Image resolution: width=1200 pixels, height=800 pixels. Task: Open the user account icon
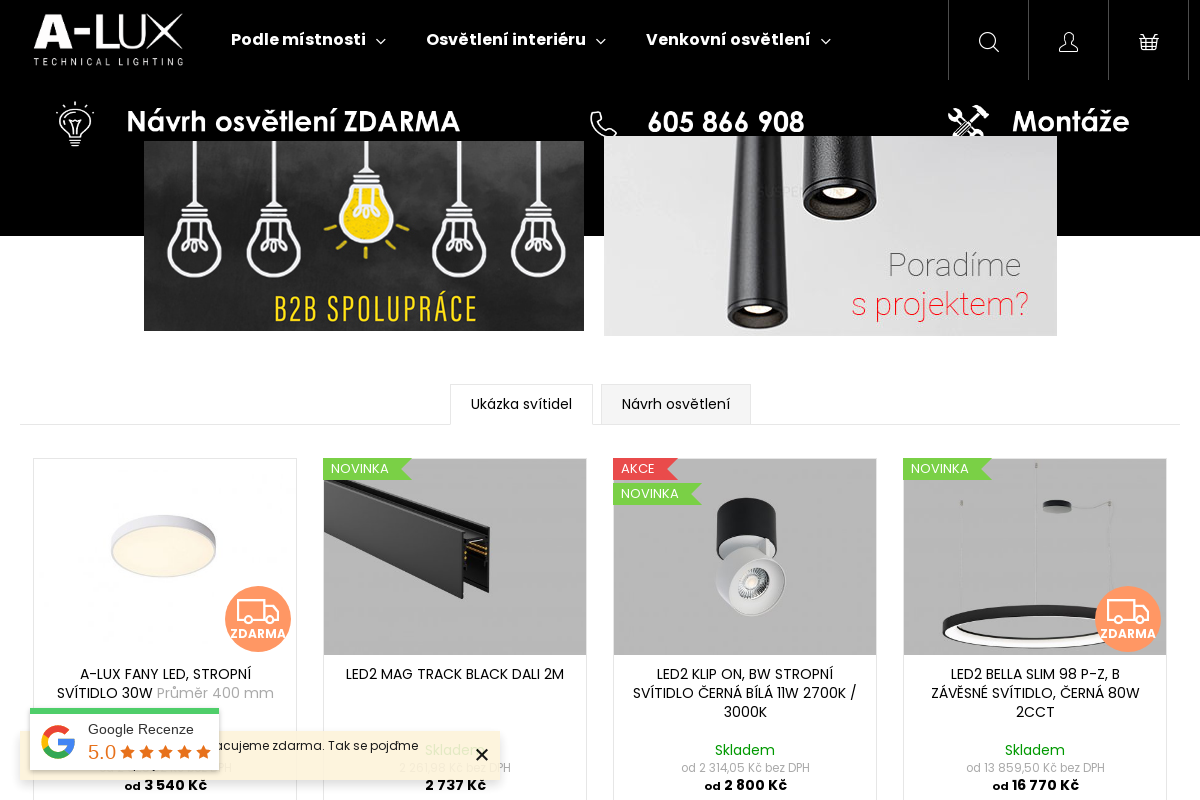point(1068,41)
